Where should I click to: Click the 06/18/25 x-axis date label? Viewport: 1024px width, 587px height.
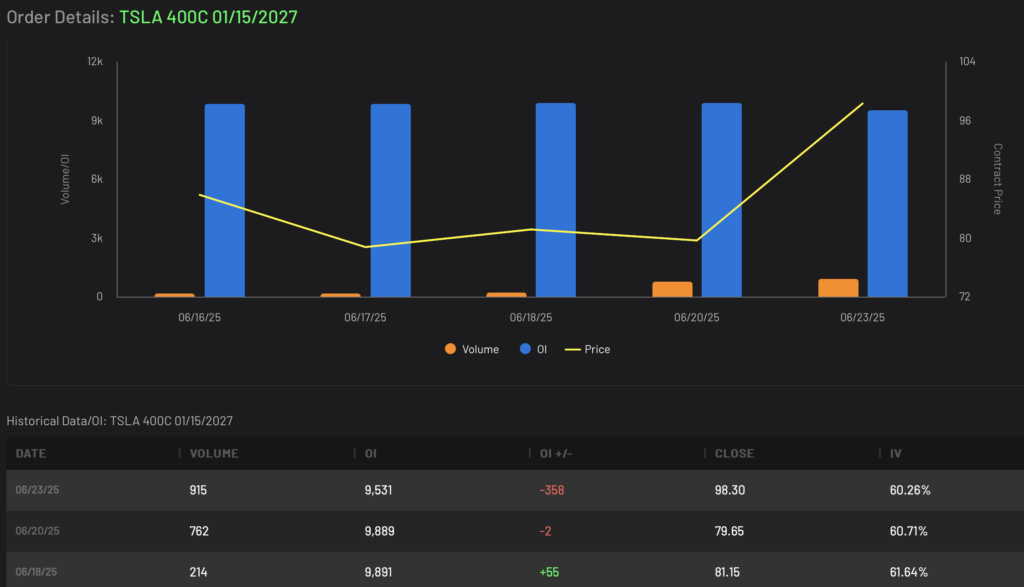coord(531,317)
